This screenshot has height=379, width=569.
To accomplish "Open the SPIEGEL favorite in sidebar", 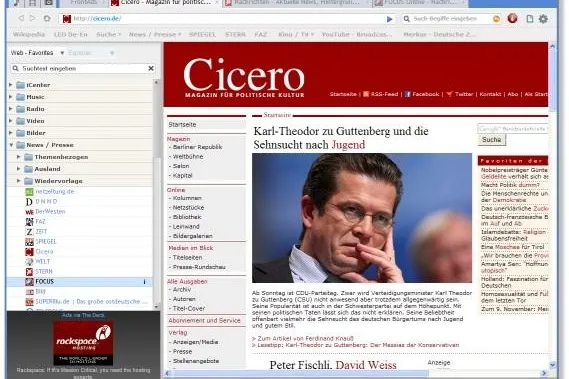I will click(x=46, y=241).
